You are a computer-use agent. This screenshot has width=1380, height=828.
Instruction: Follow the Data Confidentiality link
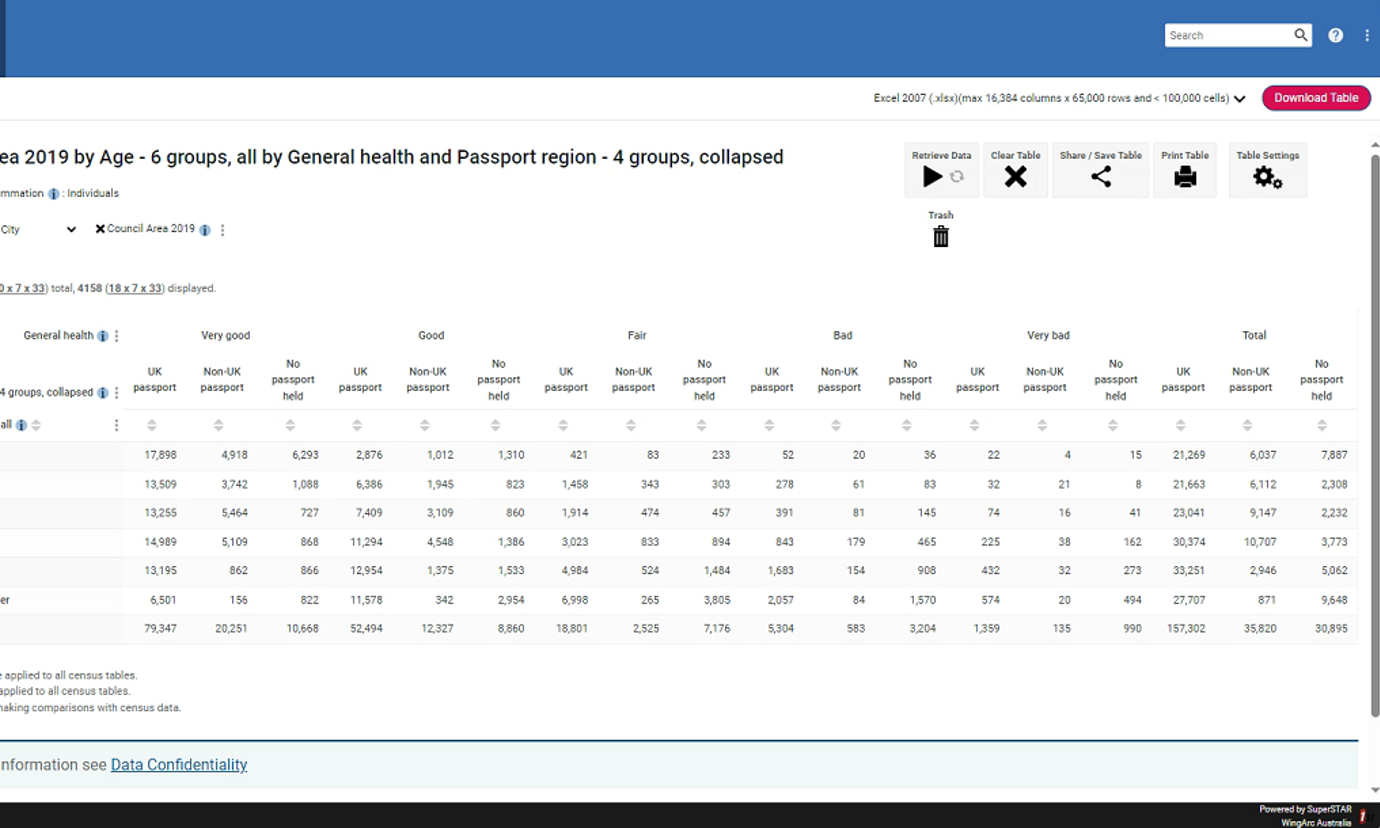pyautogui.click(x=179, y=765)
